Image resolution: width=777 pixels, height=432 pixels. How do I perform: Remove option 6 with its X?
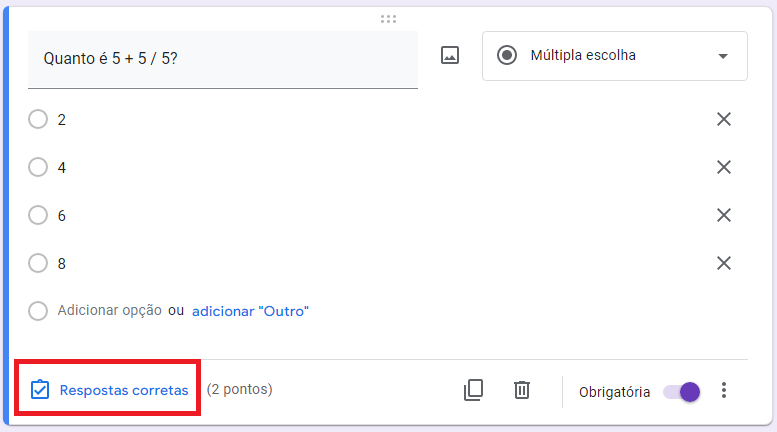724,216
